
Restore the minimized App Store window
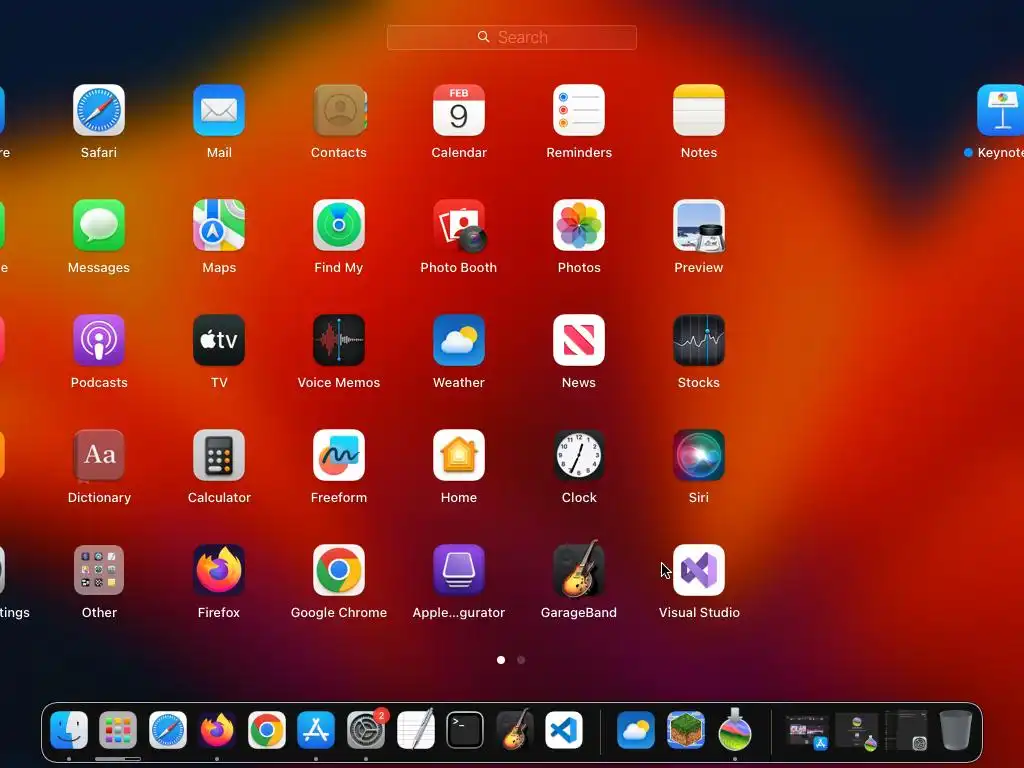pyautogui.click(x=807, y=731)
